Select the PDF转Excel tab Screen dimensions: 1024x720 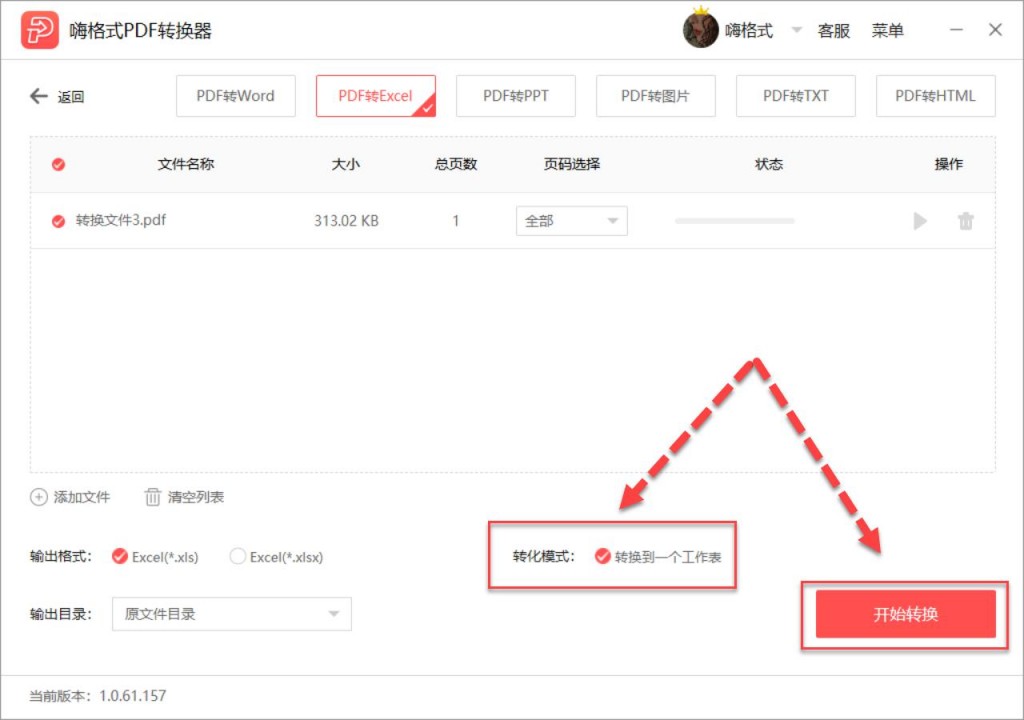coord(376,96)
